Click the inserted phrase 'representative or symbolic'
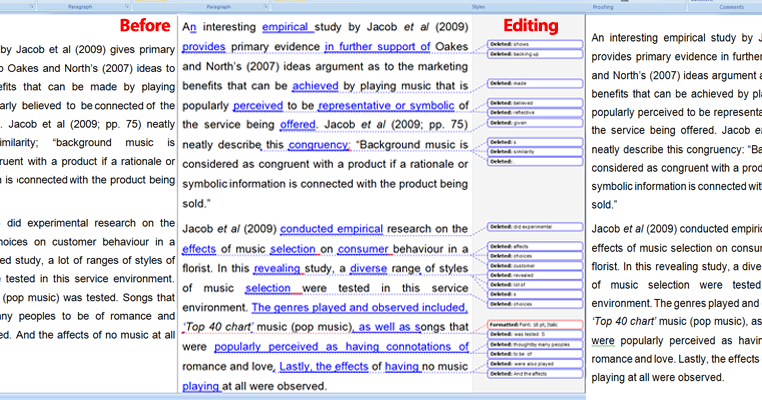This screenshot has height=400, width=762. coord(386,105)
